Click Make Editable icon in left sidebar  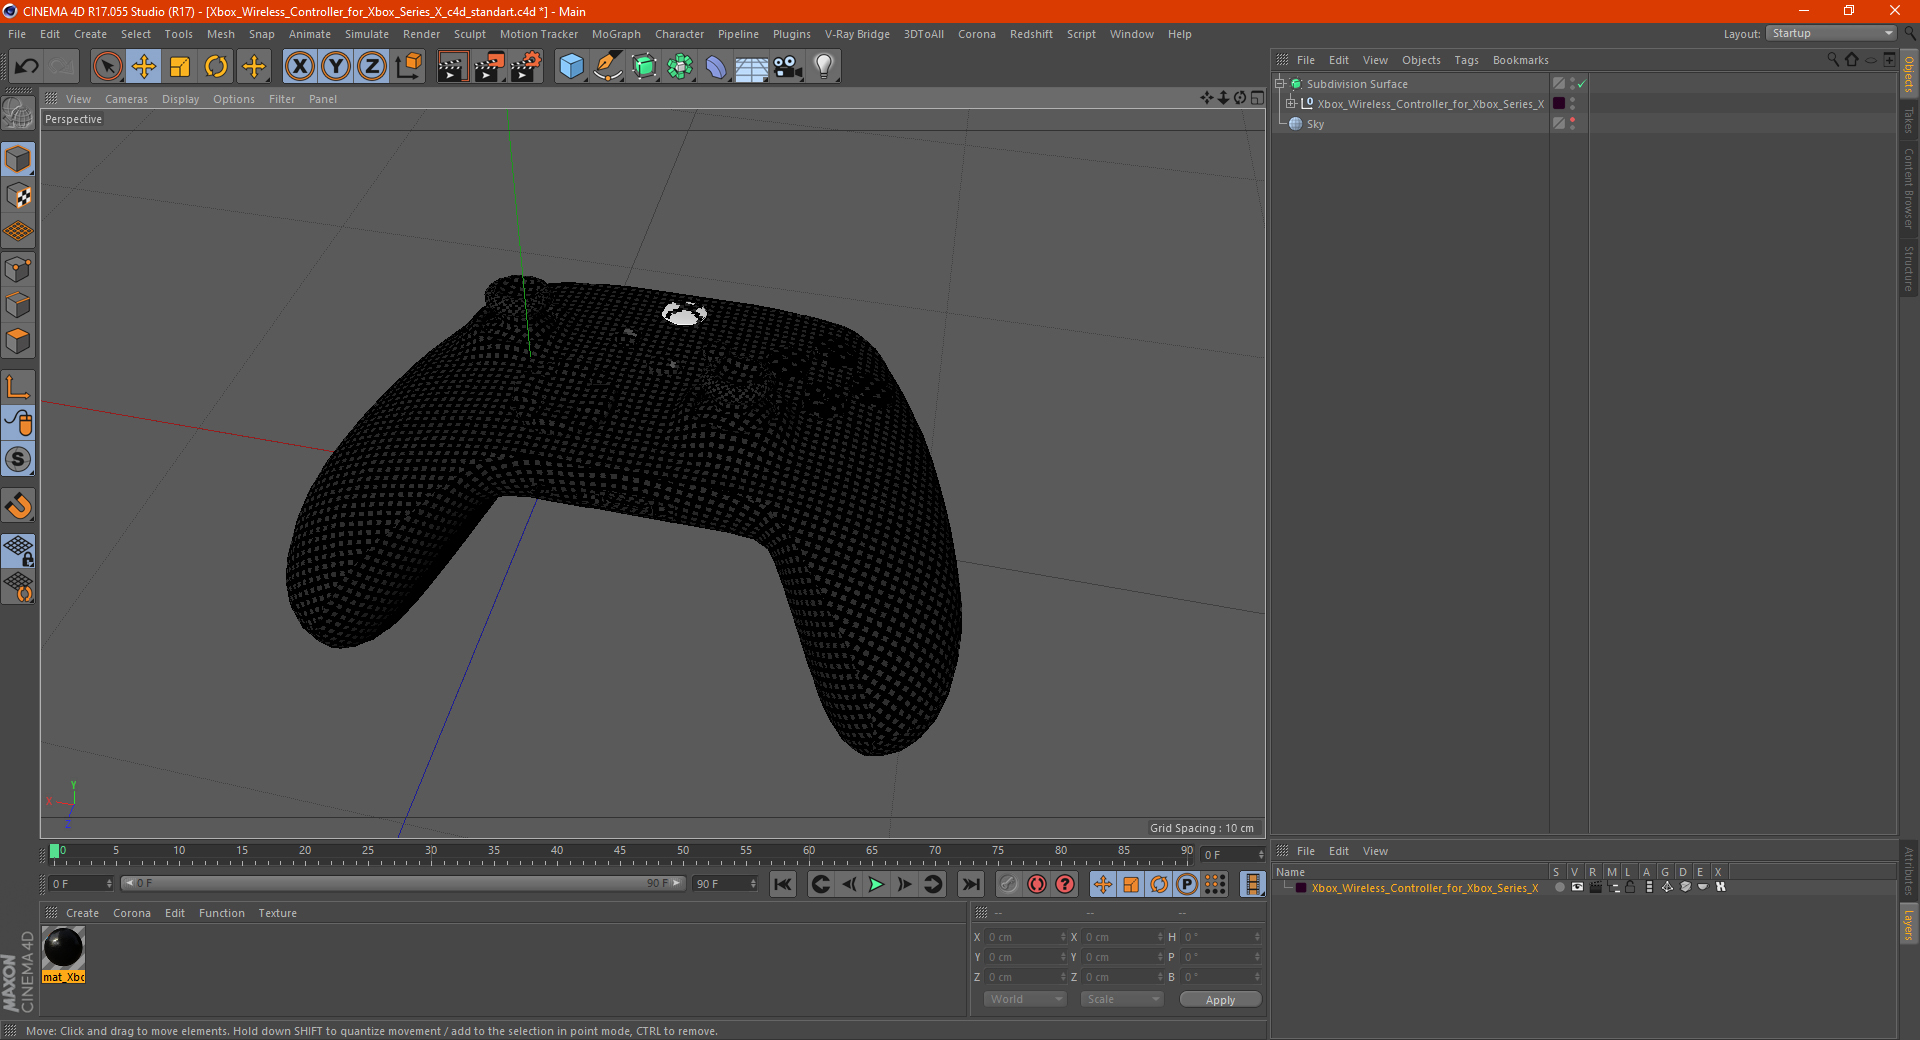pos(18,113)
